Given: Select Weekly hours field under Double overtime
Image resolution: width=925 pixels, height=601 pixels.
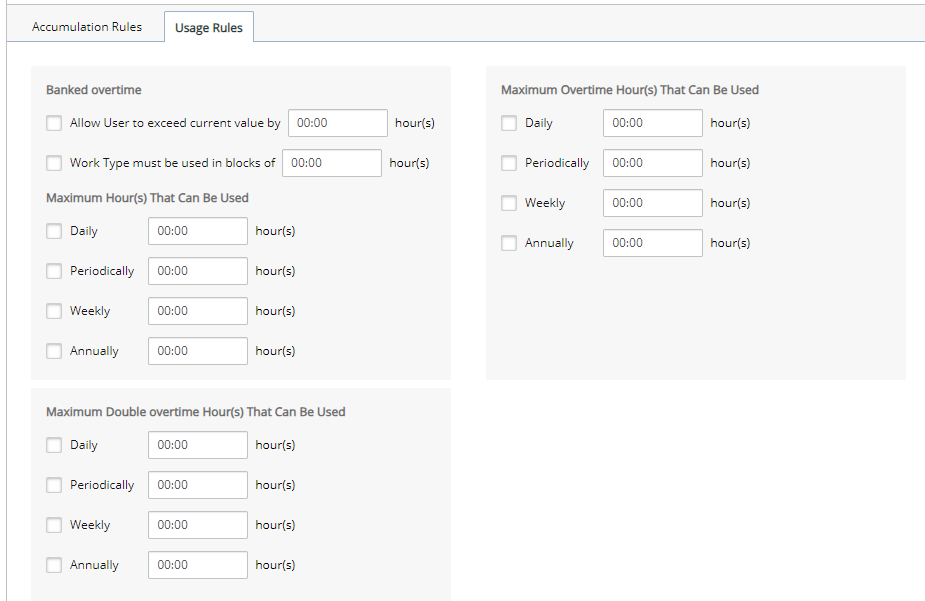Looking at the screenshot, I should click(198, 526).
